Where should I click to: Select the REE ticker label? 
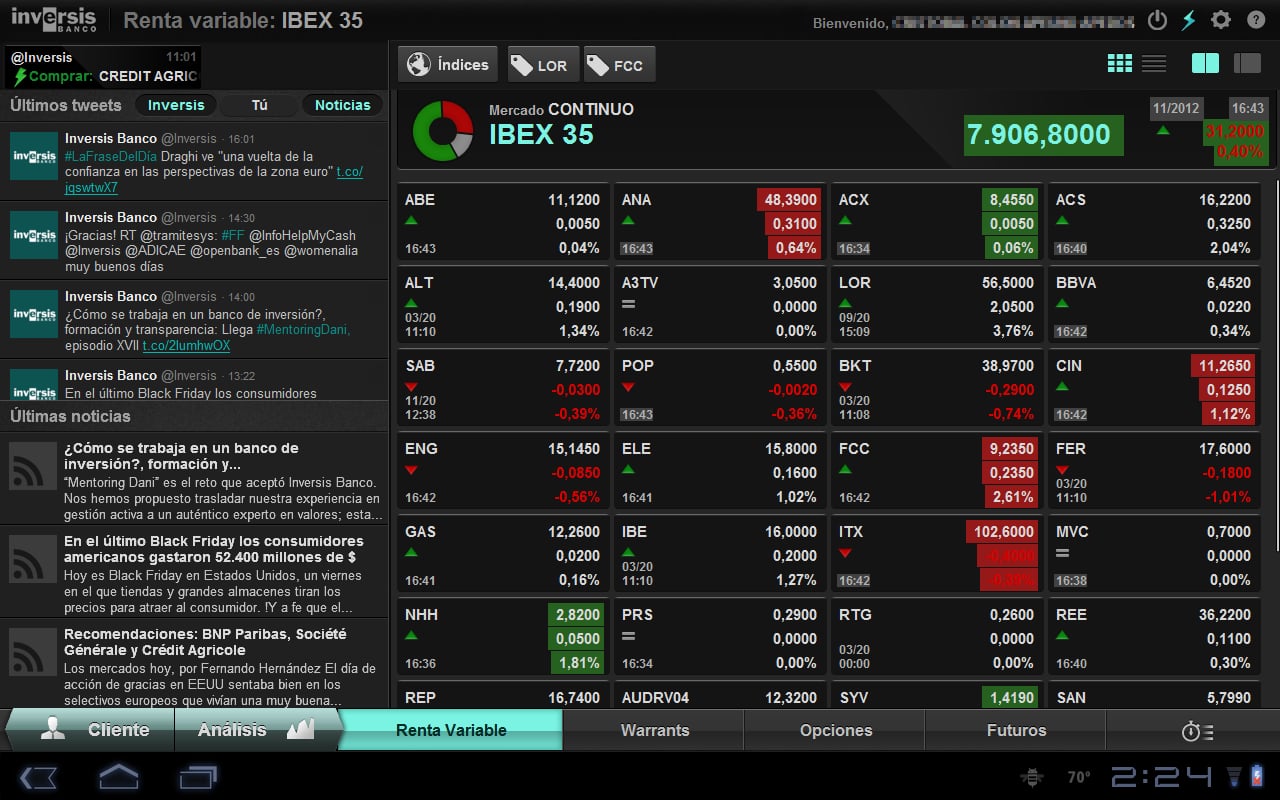(x=1071, y=615)
